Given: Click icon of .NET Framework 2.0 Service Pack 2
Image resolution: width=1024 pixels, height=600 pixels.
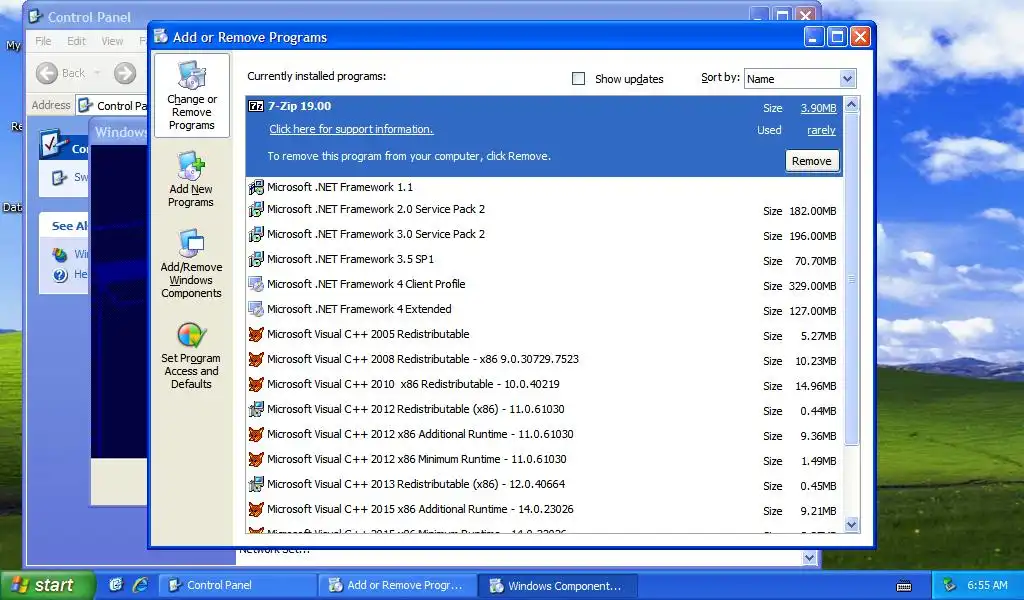Looking at the screenshot, I should [256, 210].
